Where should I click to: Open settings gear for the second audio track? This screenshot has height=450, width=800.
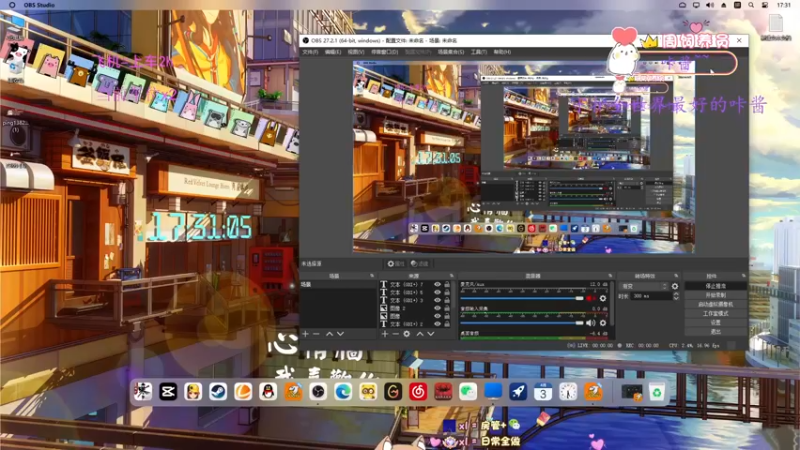tap(603, 323)
